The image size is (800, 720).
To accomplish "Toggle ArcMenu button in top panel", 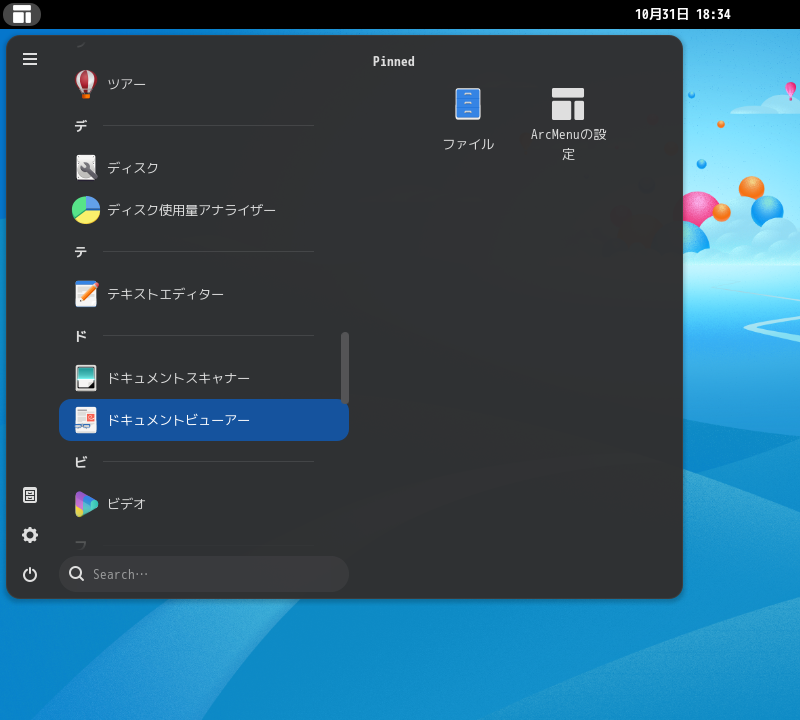I will 22,14.
